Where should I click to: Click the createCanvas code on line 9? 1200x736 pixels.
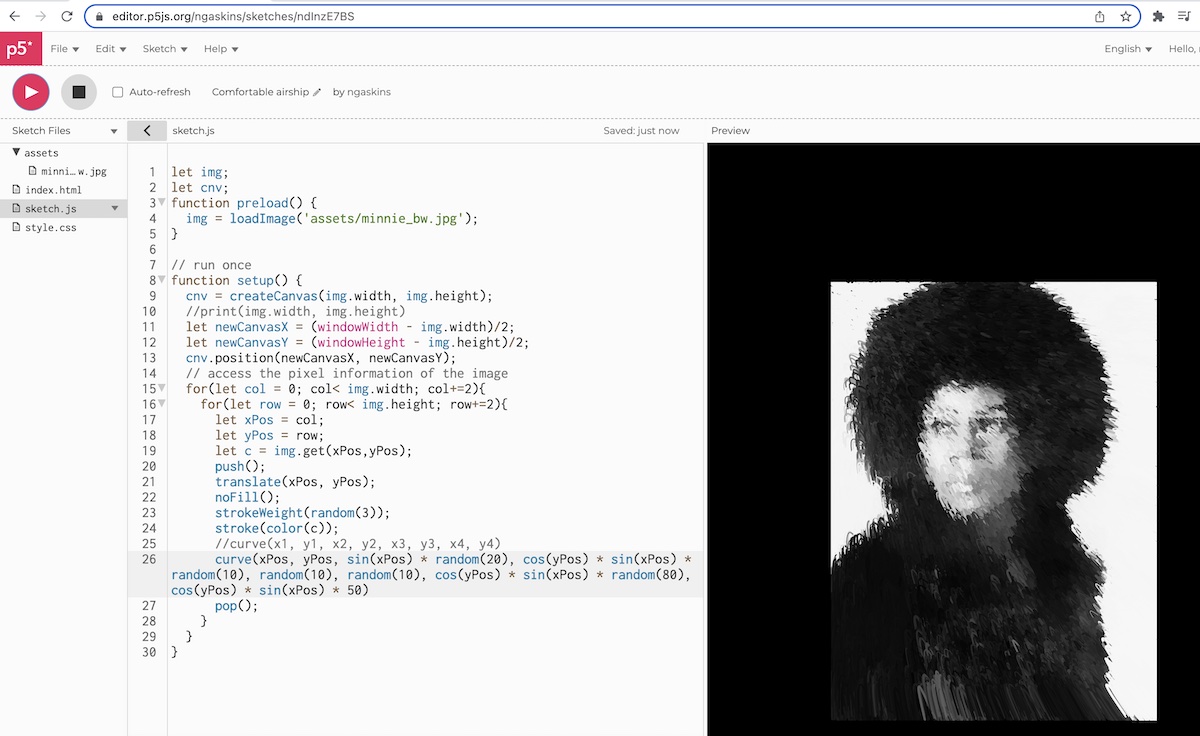pyautogui.click(x=339, y=296)
